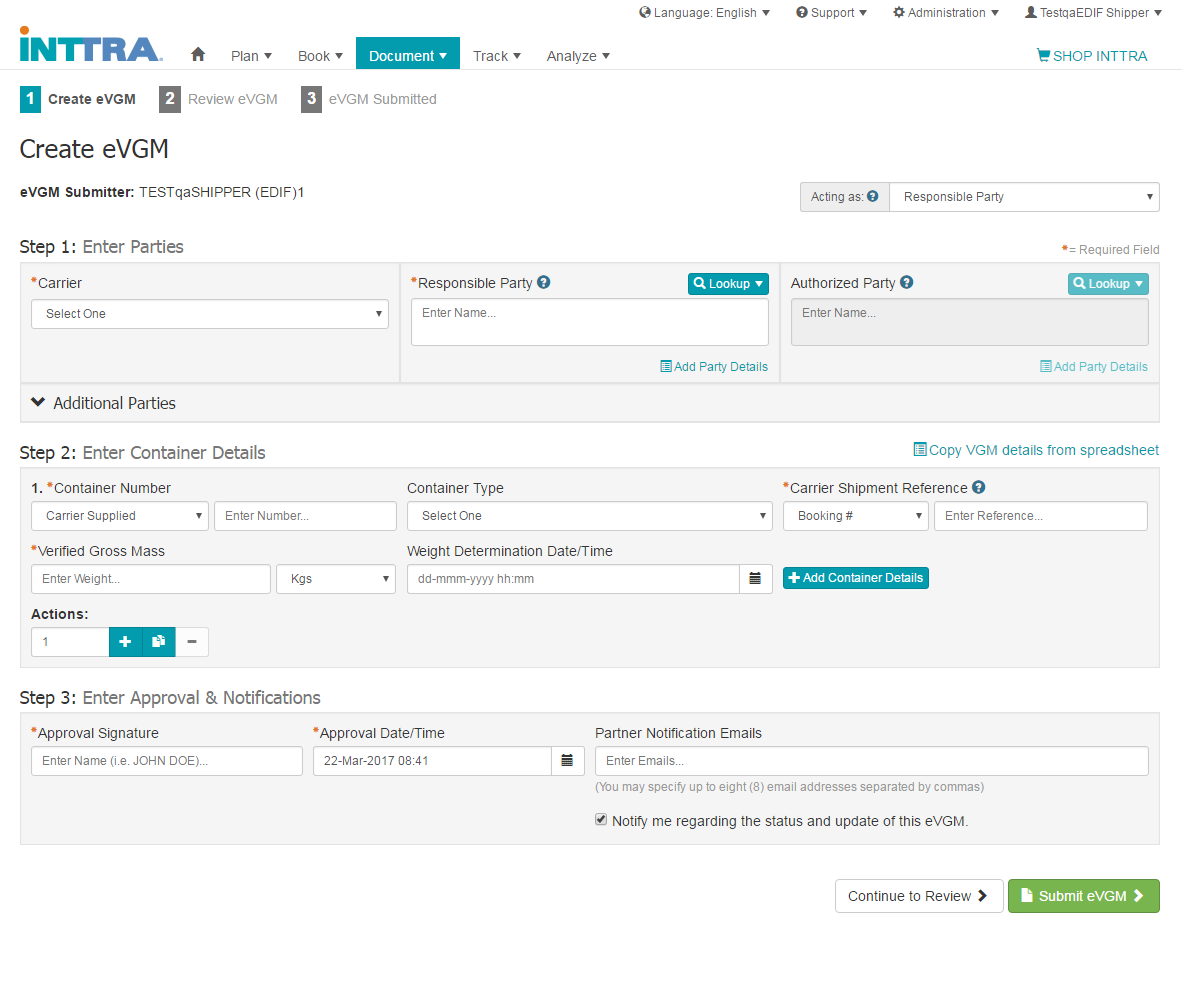
Task: Click Carrier Shipment Reference help icon
Action: pyautogui.click(x=979, y=488)
